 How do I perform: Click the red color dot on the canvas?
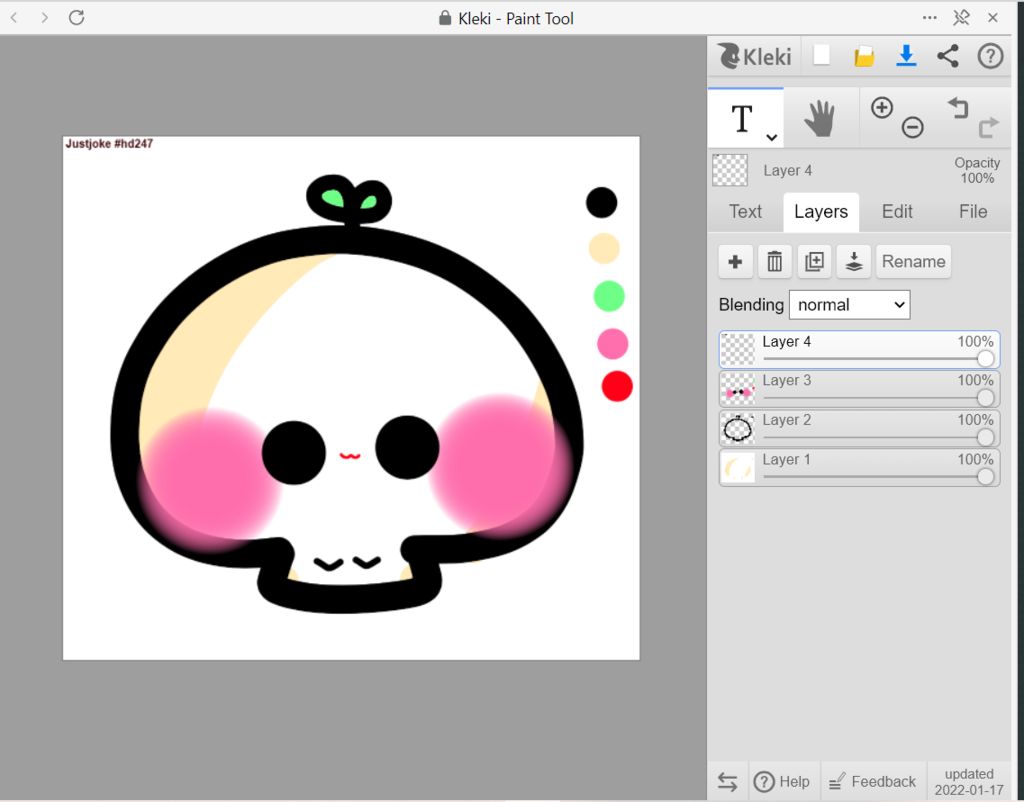[x=617, y=386]
